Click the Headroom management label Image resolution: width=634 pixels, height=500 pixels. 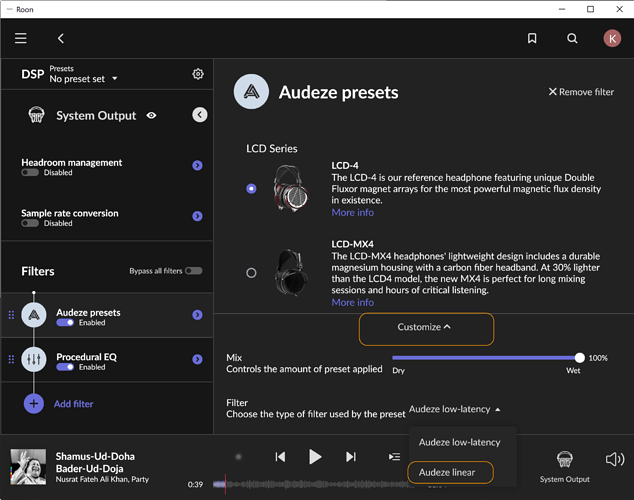click(x=72, y=162)
